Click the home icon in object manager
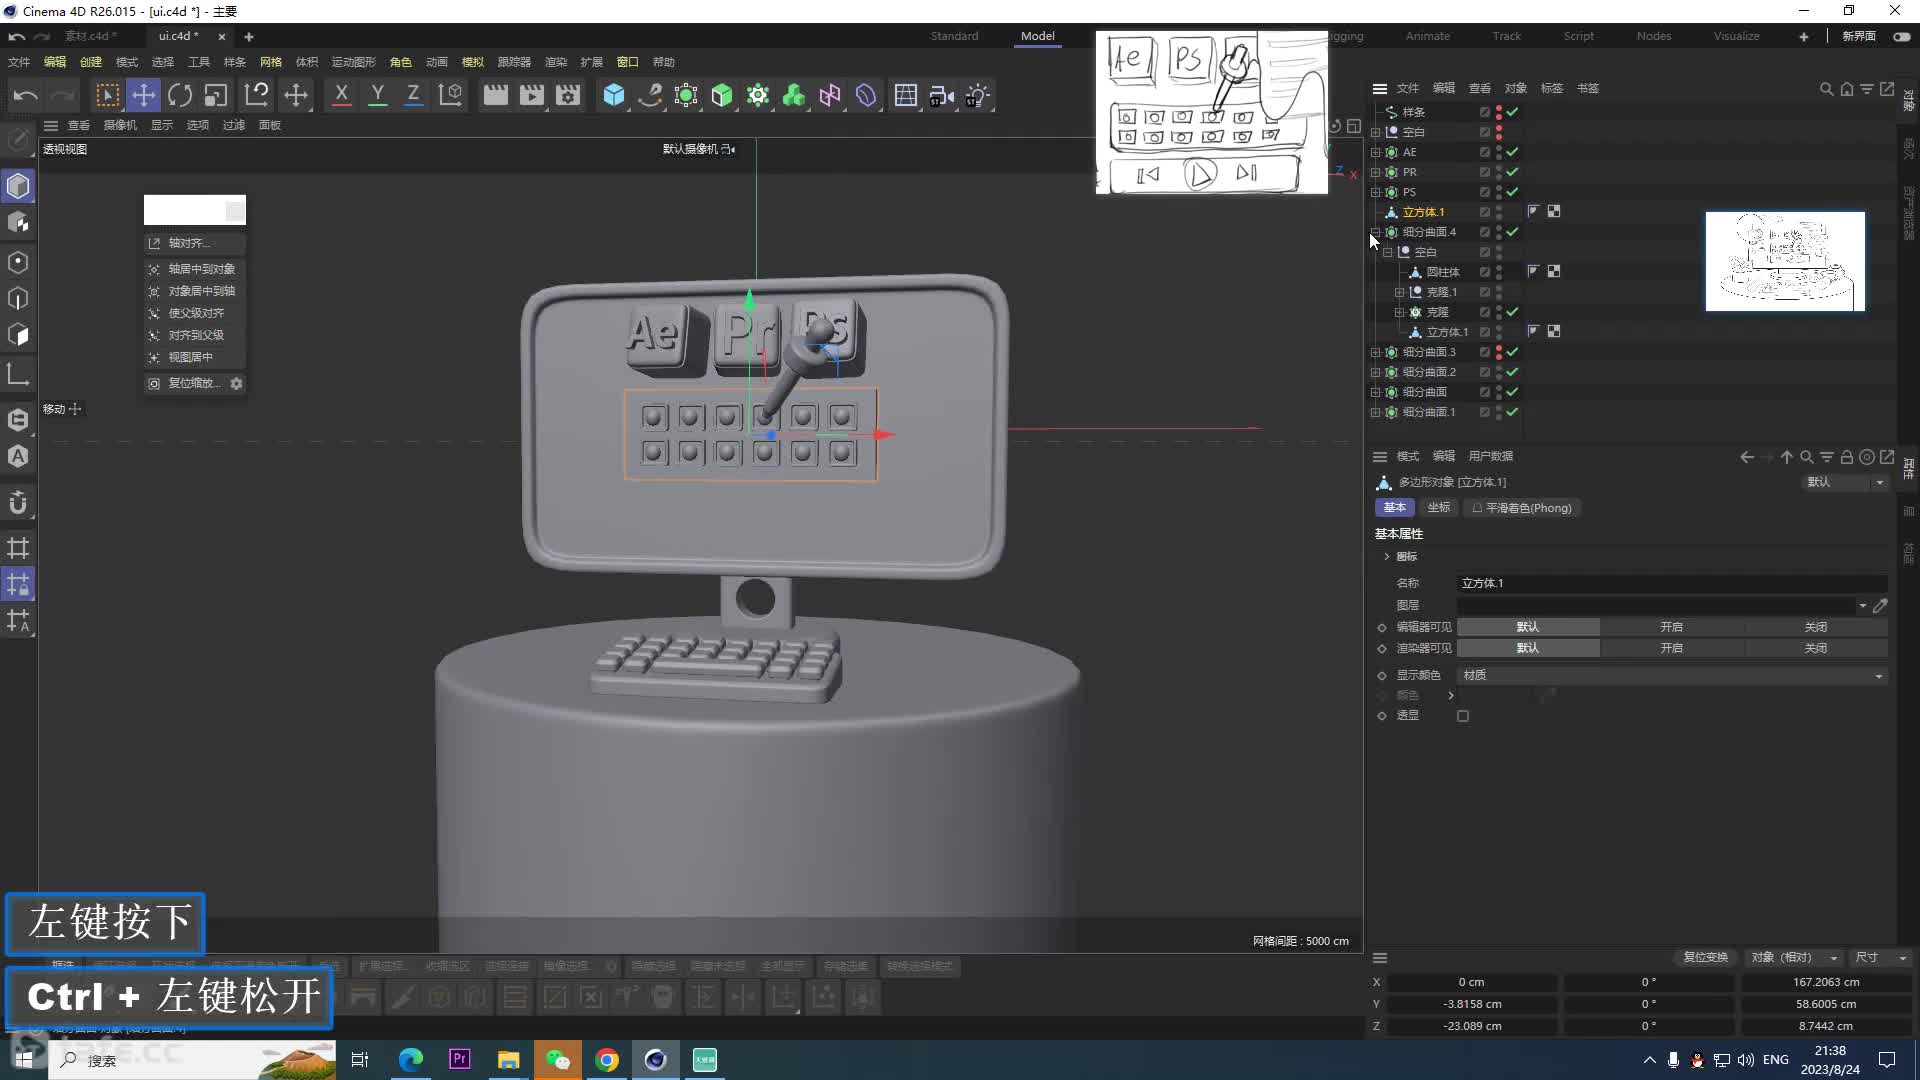The width and height of the screenshot is (1920, 1080). (x=1846, y=89)
